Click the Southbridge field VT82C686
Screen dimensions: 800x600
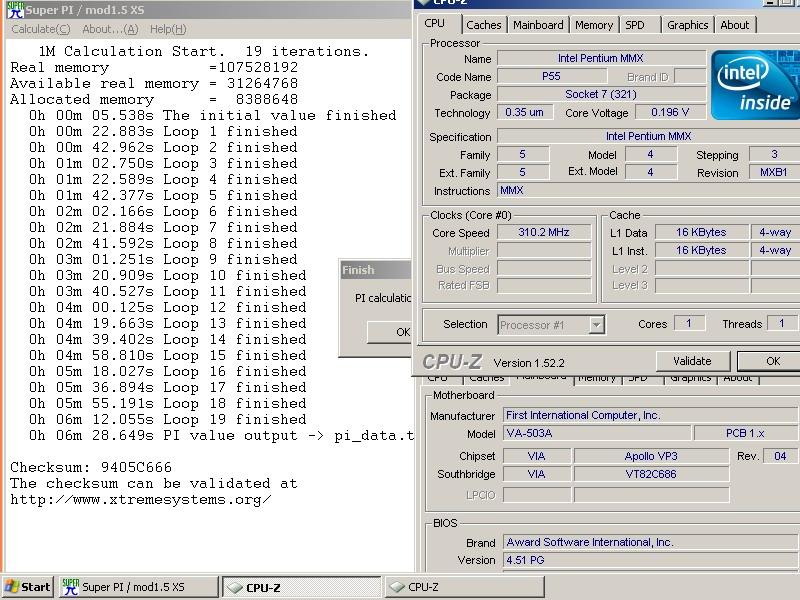pos(651,474)
